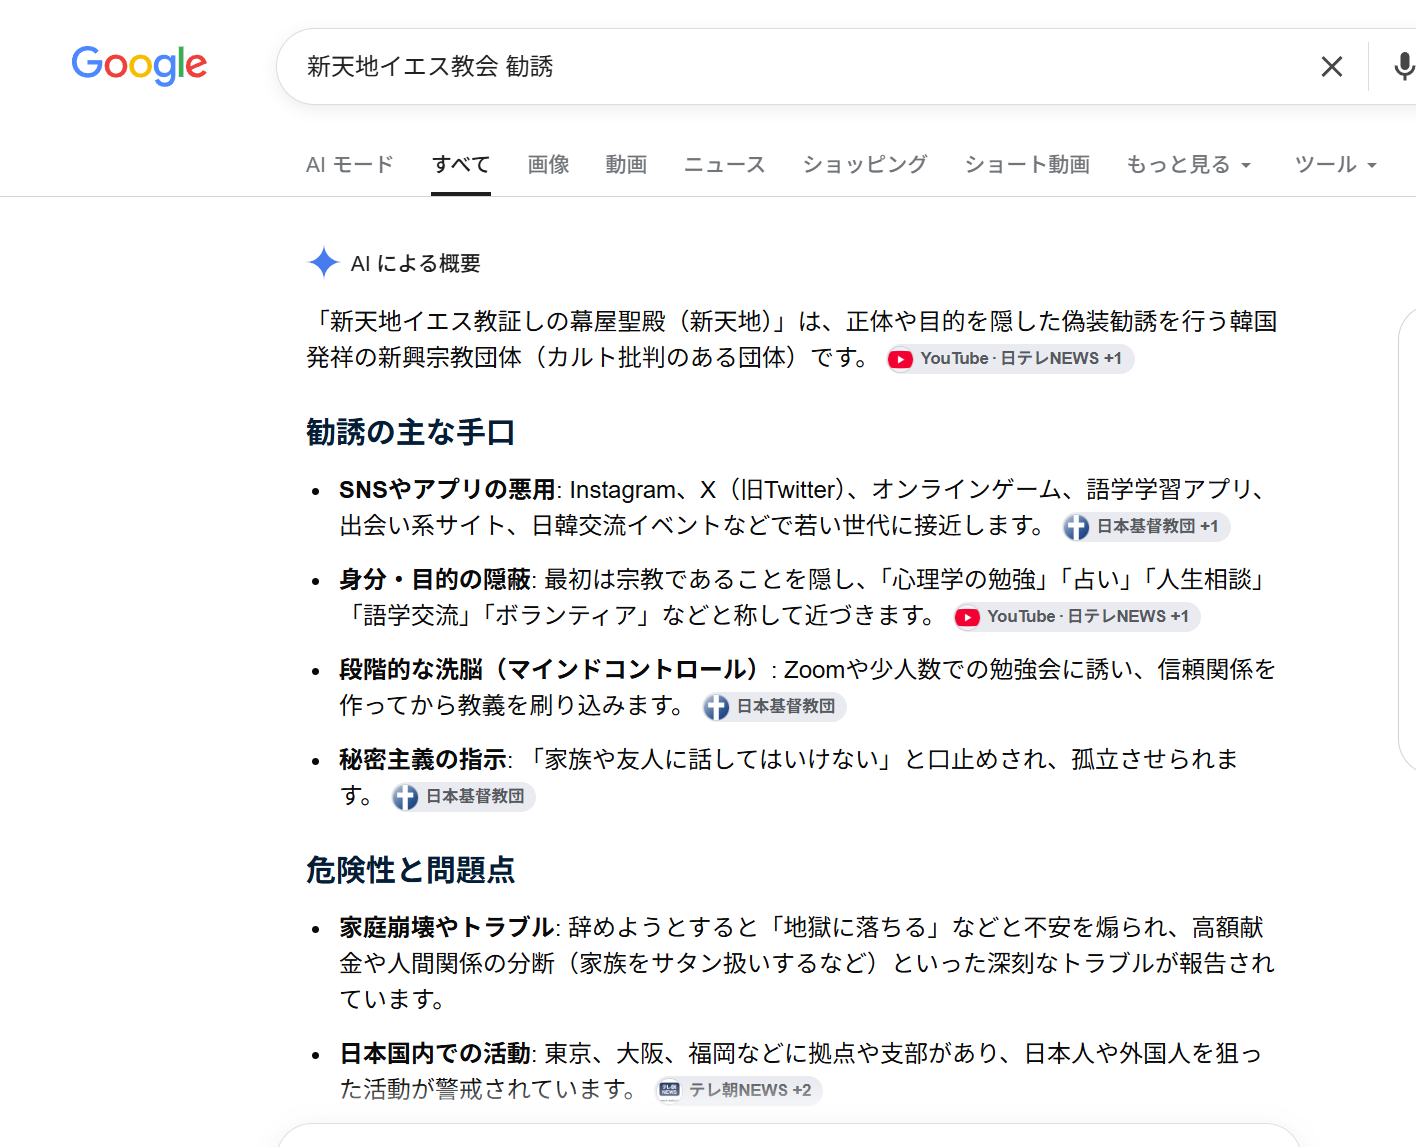This screenshot has height=1147, width=1416.
Task: Clear the search query with the X icon
Action: tap(1331, 67)
